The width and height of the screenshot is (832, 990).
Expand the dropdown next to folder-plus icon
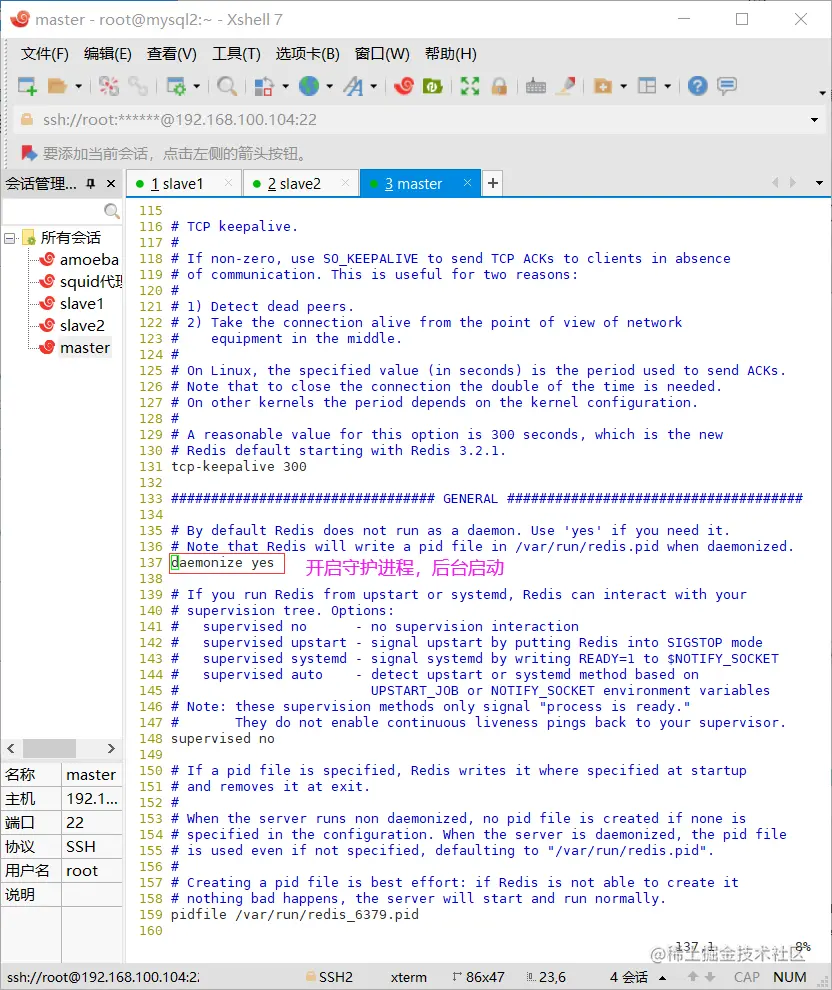click(x=624, y=86)
